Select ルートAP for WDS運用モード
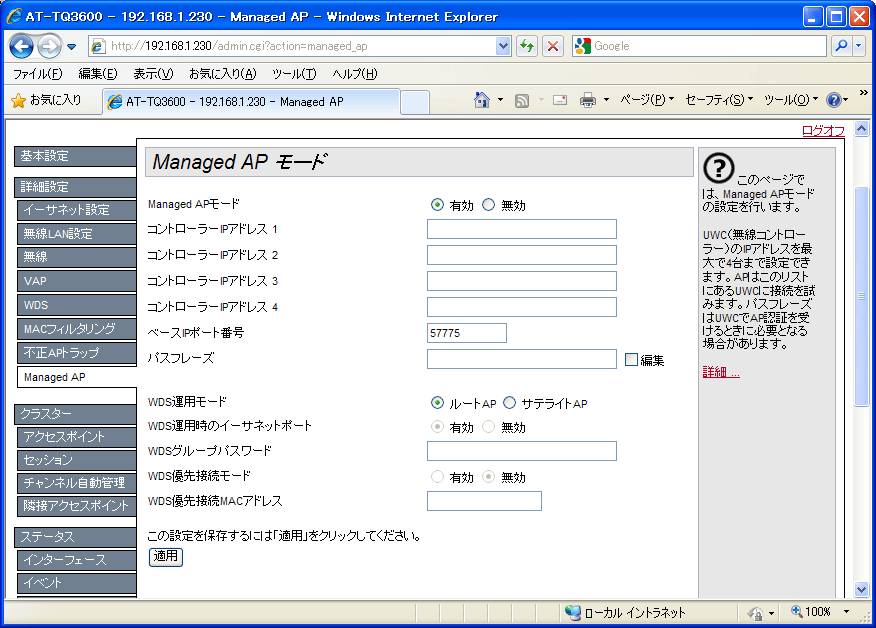Image resolution: width=876 pixels, height=628 pixels. point(437,403)
